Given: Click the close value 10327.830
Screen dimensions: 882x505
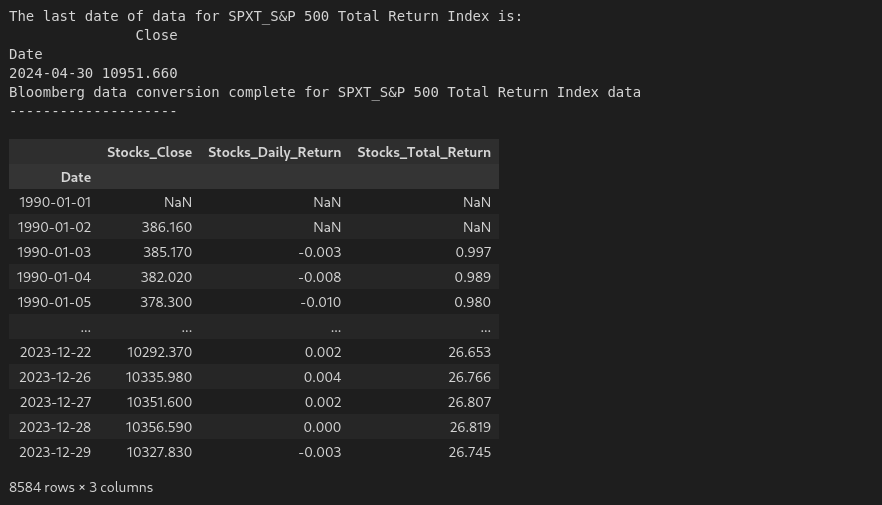Looking at the screenshot, I should click(160, 452).
